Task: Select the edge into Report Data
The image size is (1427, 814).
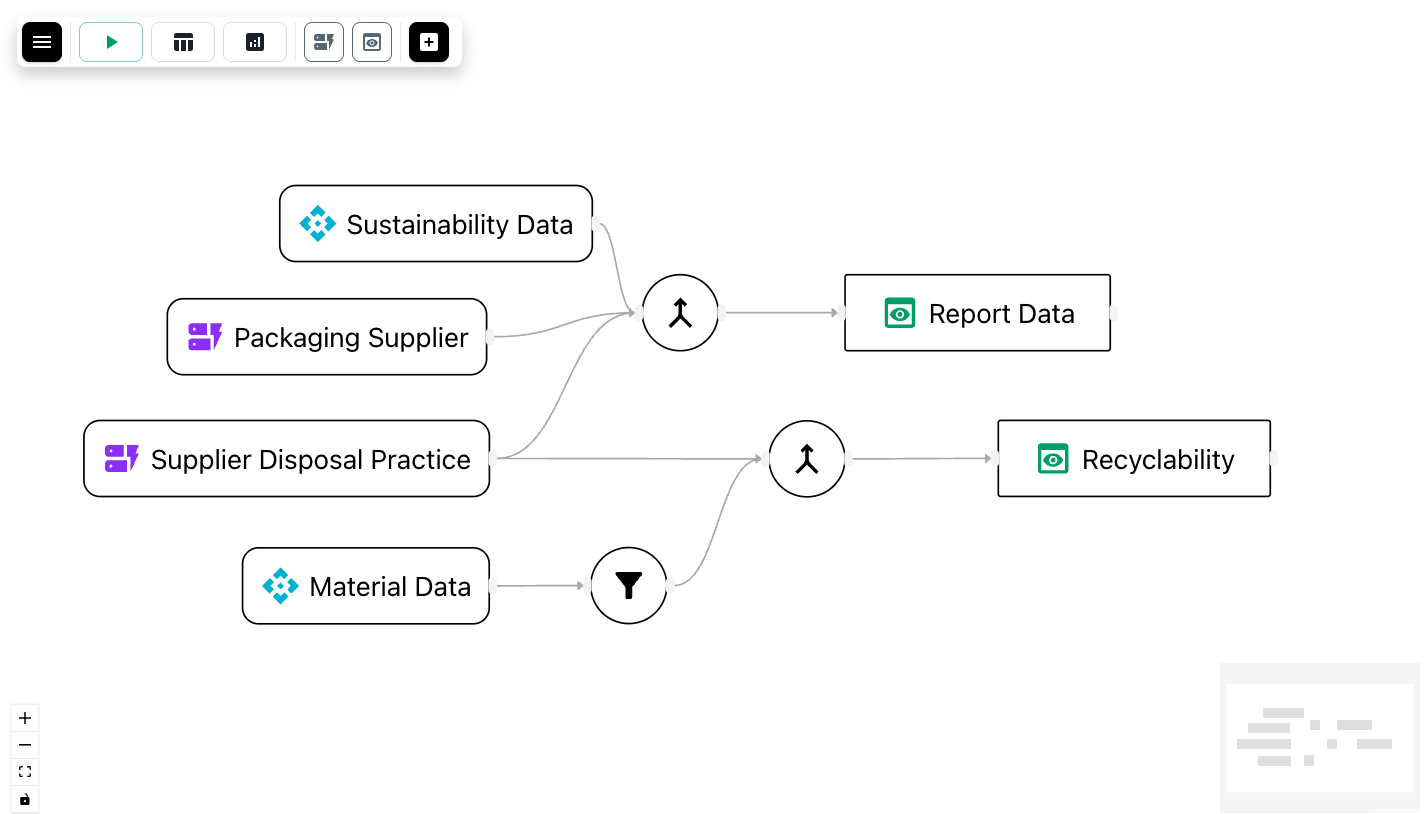Action: pyautogui.click(x=781, y=313)
